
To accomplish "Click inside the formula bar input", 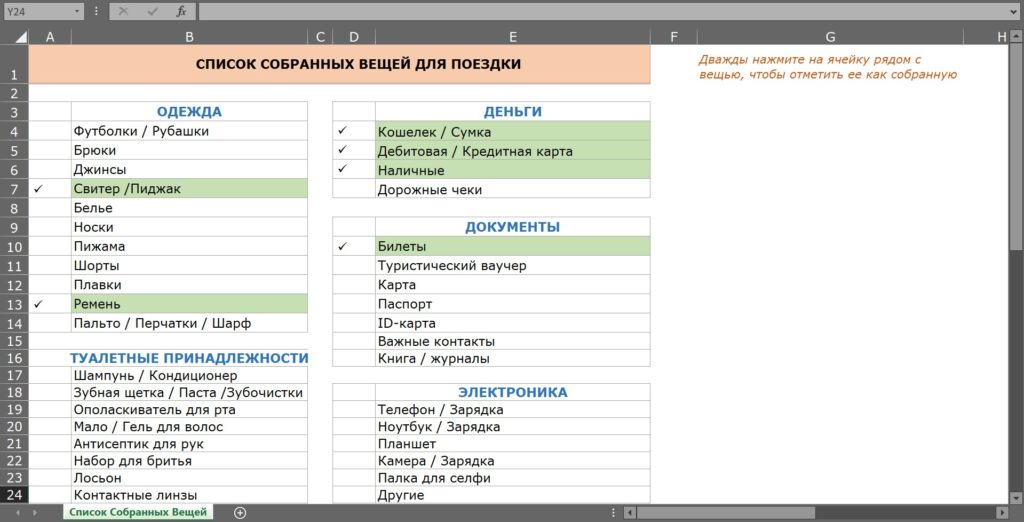I will tap(602, 11).
